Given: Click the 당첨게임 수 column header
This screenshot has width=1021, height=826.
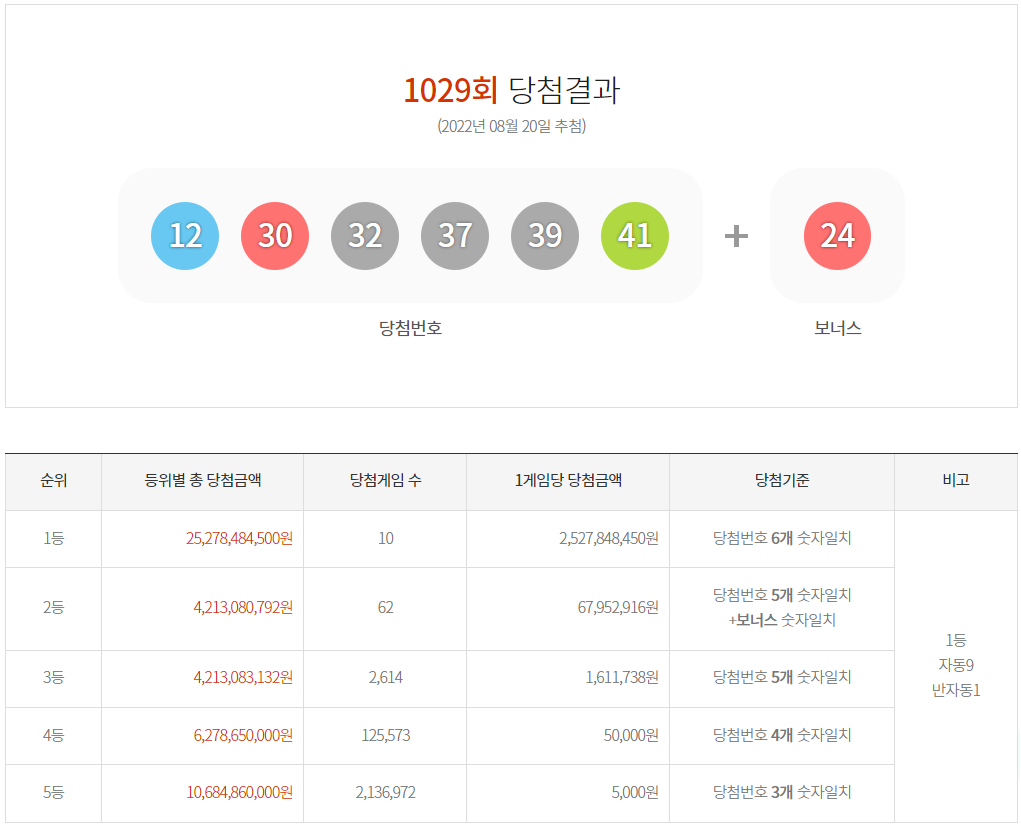Looking at the screenshot, I should click(385, 481).
